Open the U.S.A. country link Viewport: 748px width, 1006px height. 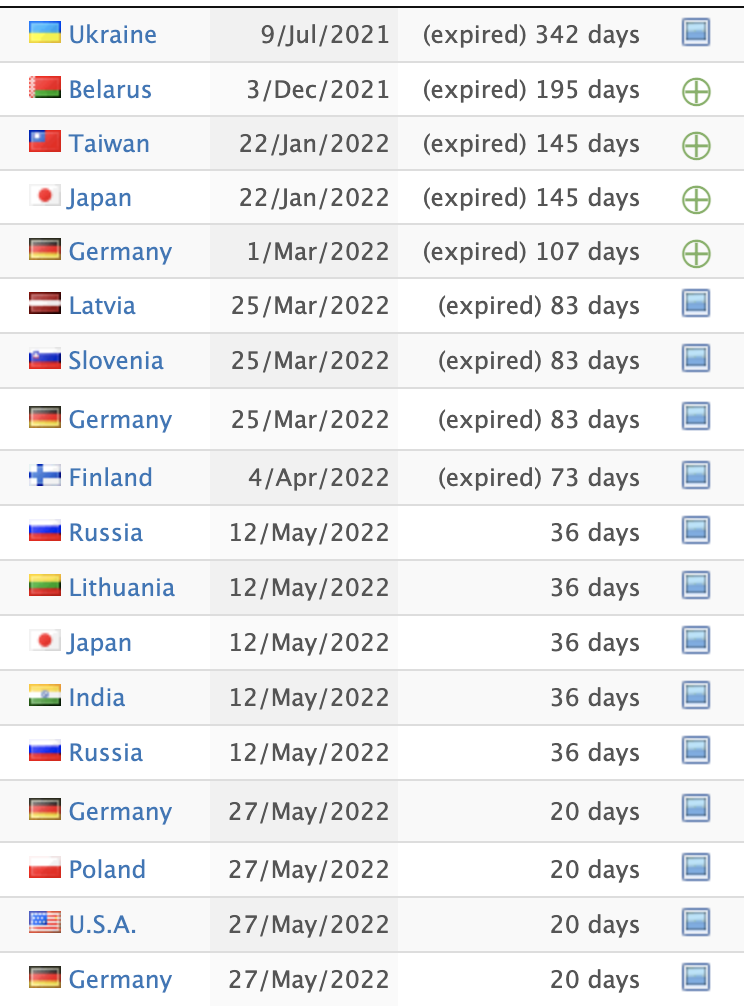pyautogui.click(x=102, y=925)
